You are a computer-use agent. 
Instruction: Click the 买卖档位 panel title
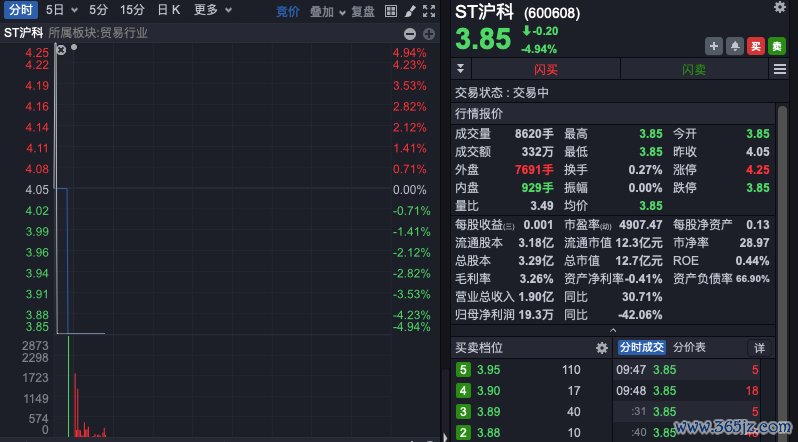tap(479, 348)
